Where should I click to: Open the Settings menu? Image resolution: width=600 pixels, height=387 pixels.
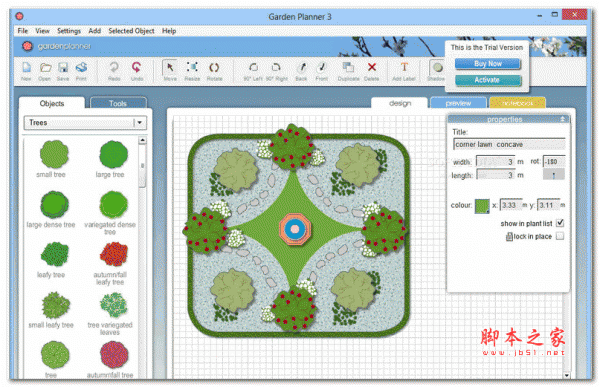69,31
